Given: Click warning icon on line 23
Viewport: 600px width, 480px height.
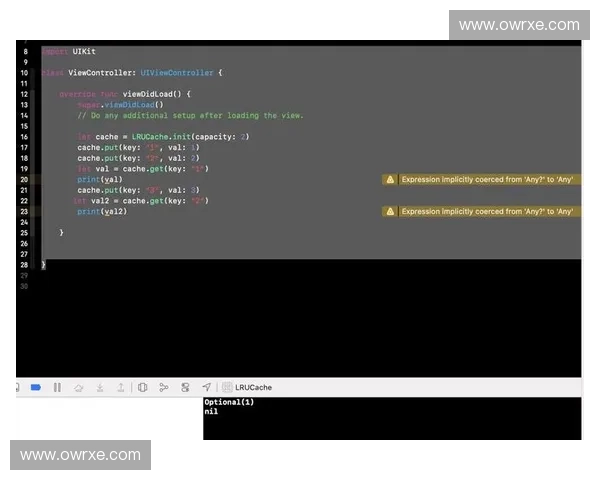Looking at the screenshot, I should [x=390, y=211].
